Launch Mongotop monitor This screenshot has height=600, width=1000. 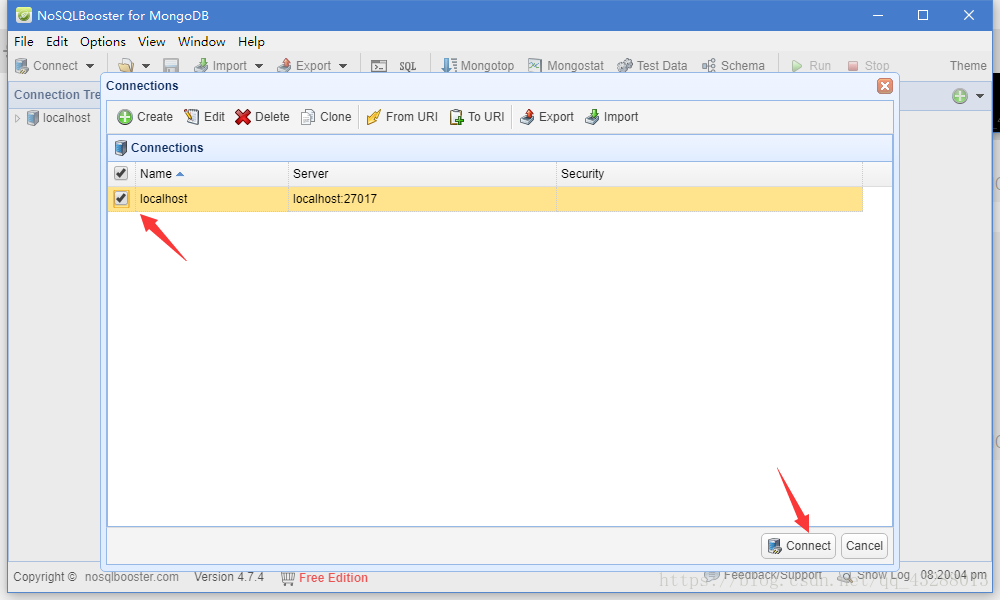pos(478,66)
